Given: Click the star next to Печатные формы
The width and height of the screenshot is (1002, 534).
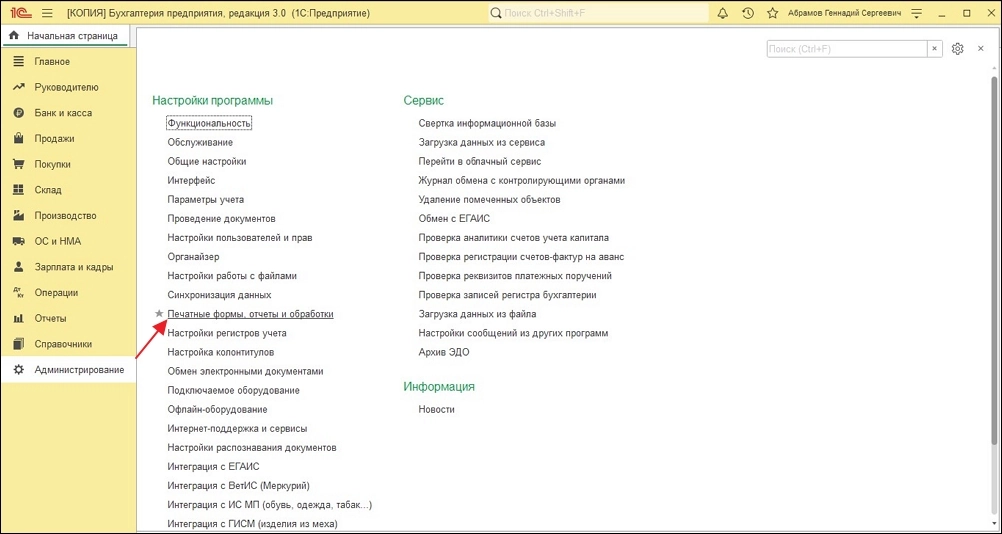Looking at the screenshot, I should tap(160, 314).
